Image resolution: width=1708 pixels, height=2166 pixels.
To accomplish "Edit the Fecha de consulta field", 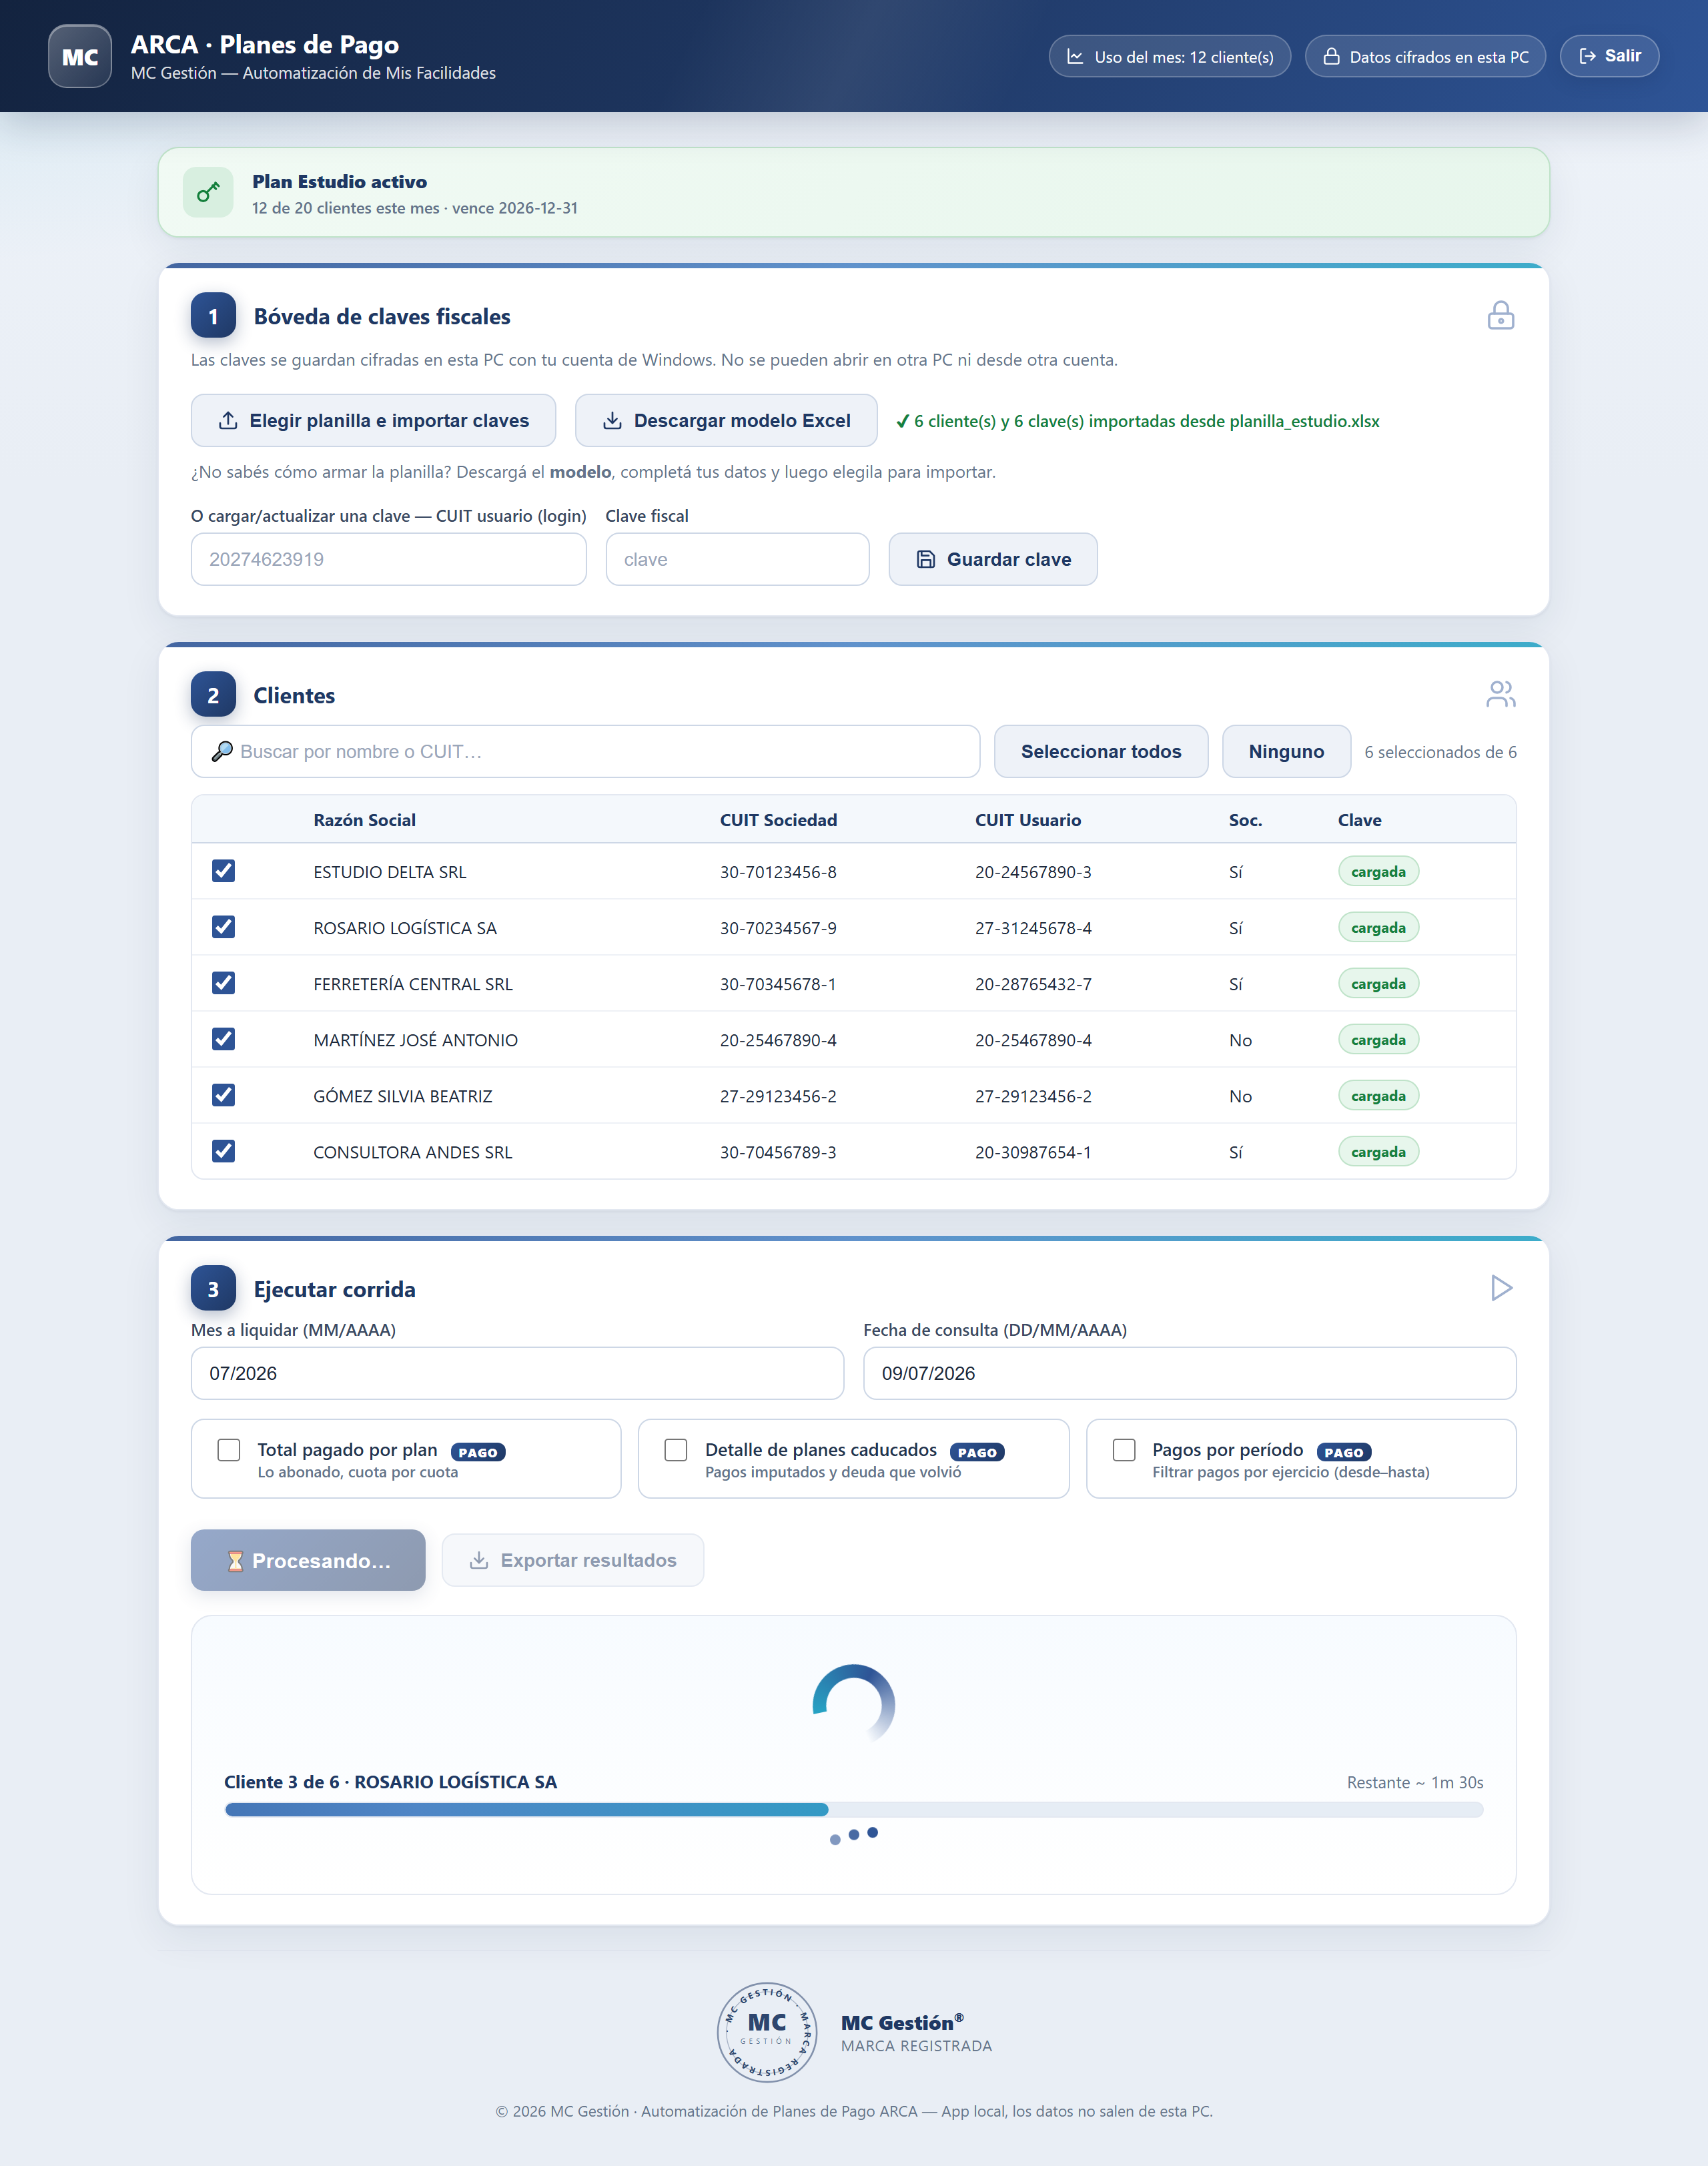I will (x=1189, y=1373).
